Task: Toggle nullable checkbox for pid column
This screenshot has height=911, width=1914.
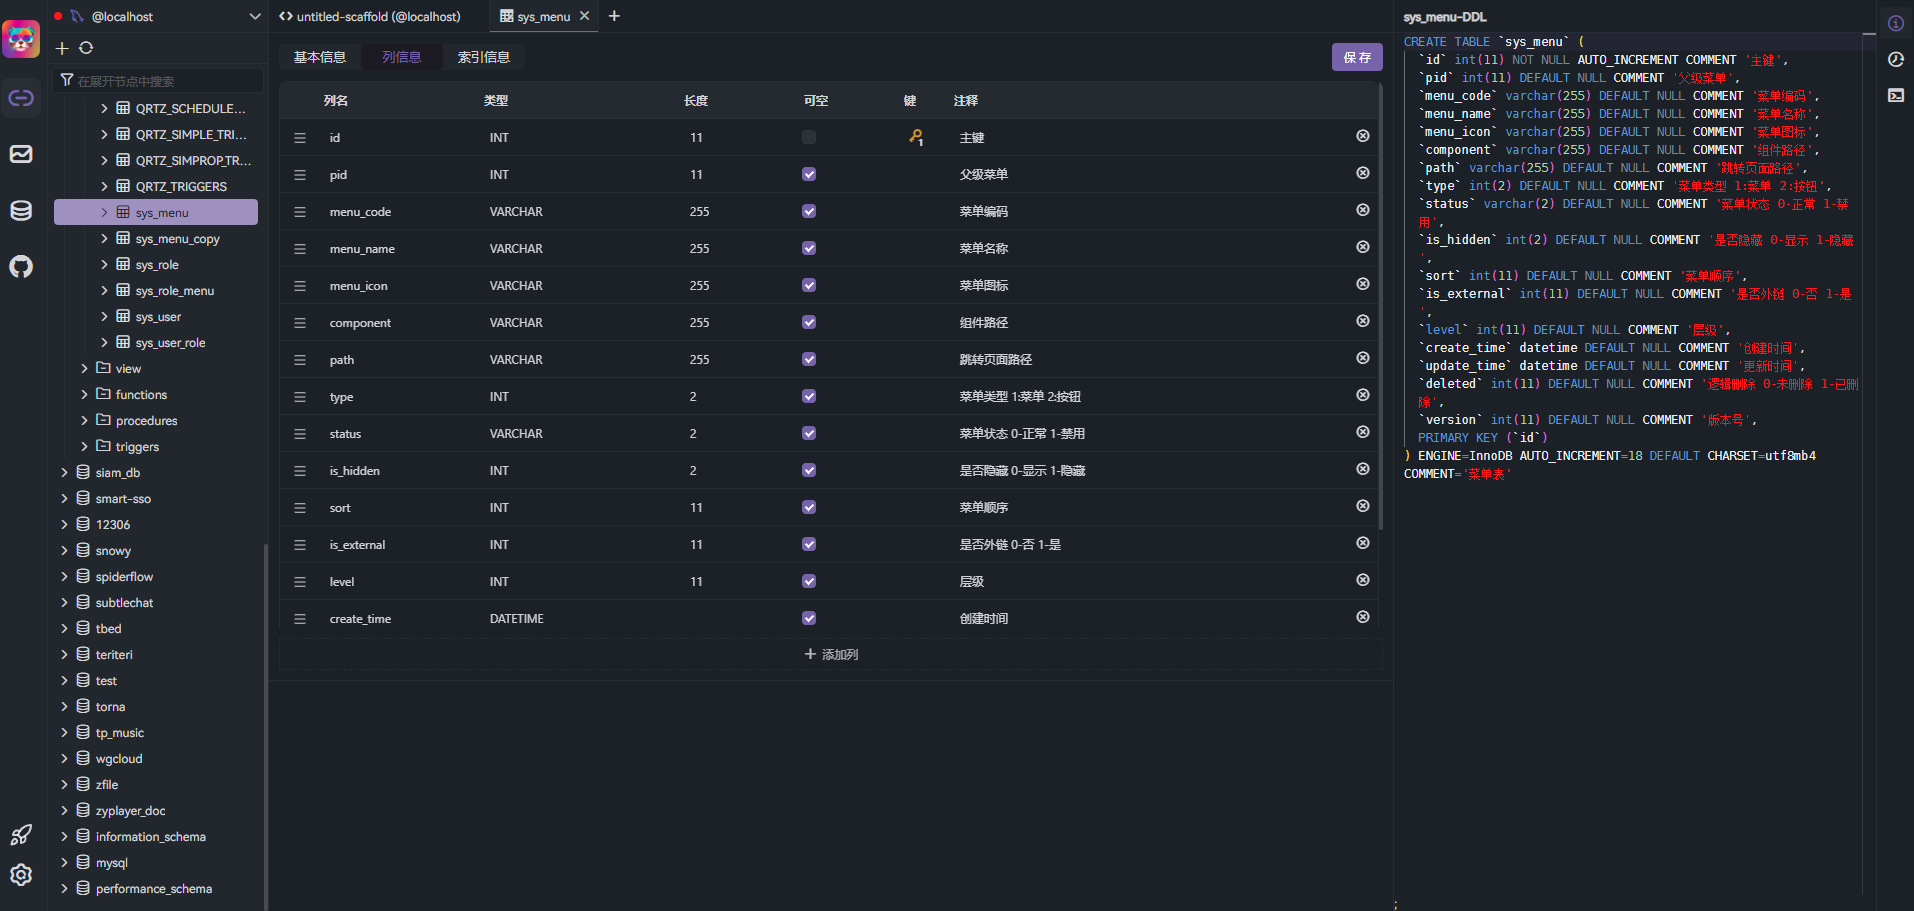Action: click(809, 174)
